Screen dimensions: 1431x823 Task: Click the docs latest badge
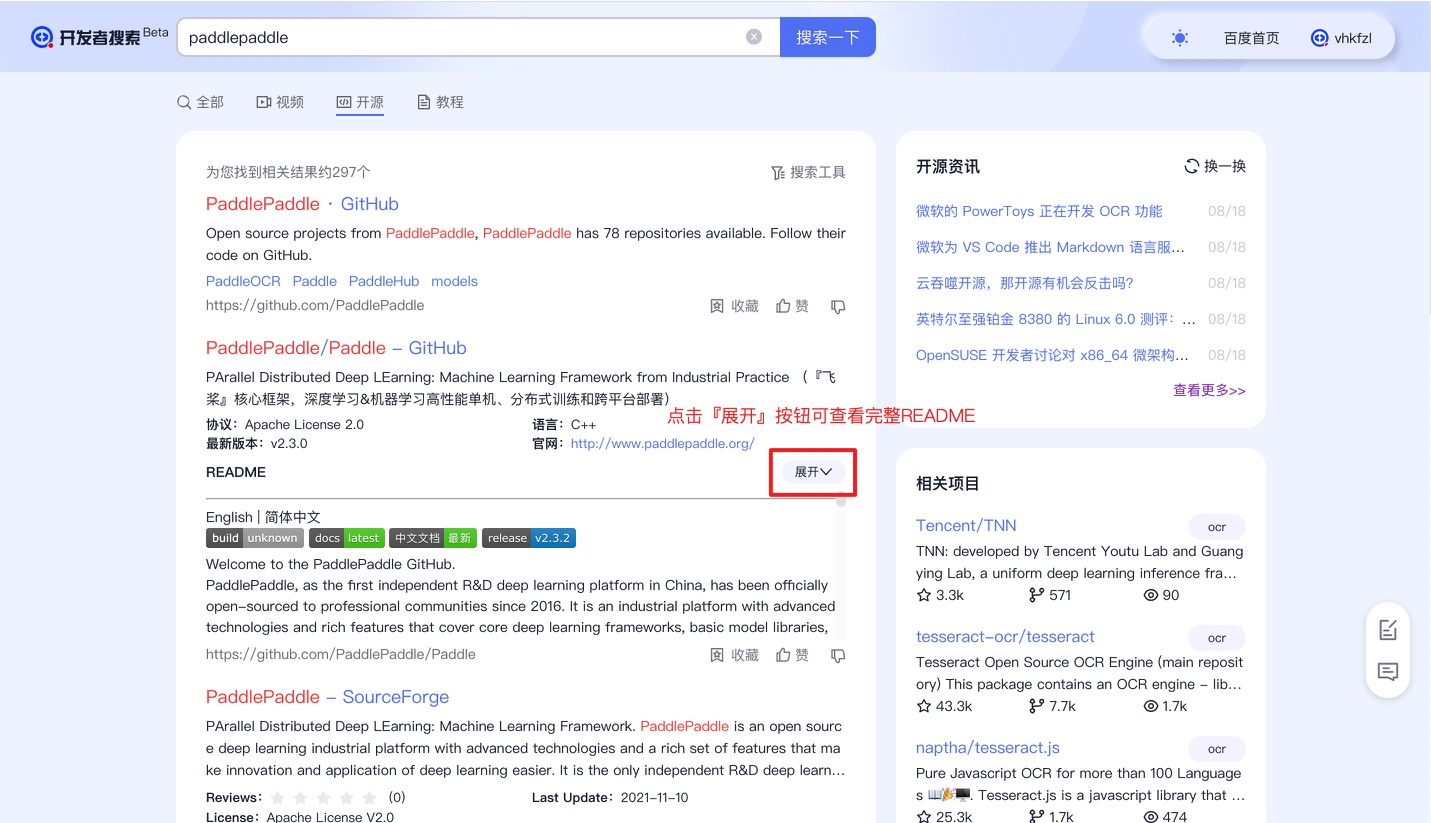click(x=347, y=538)
